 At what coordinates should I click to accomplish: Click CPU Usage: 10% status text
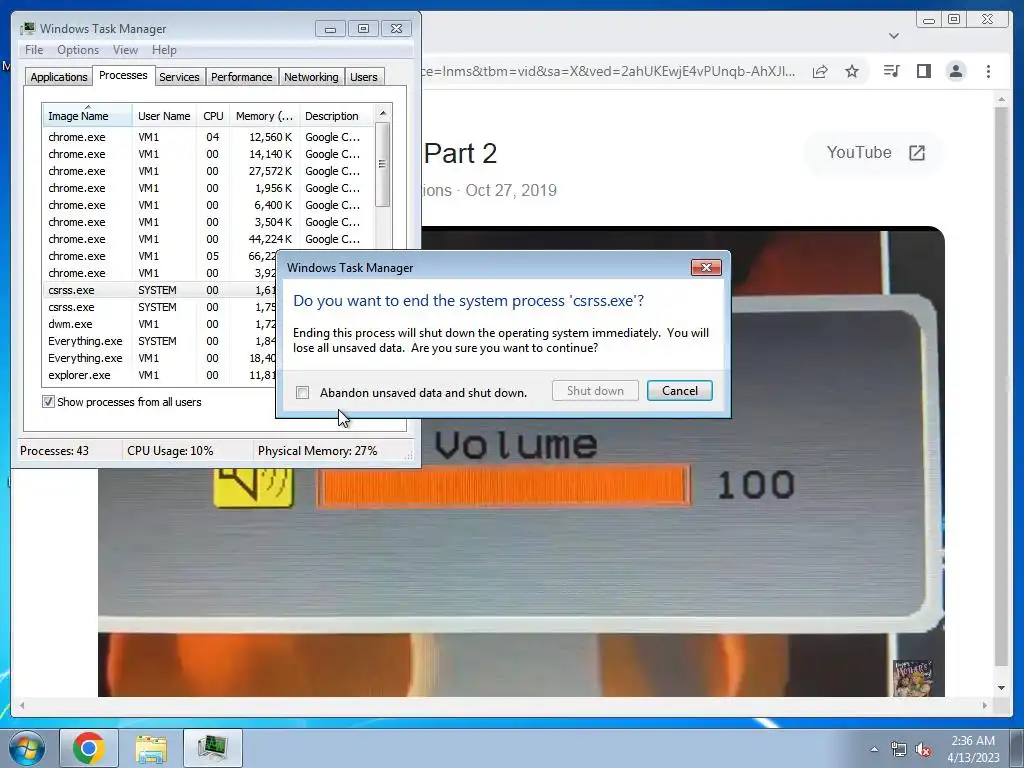170,451
